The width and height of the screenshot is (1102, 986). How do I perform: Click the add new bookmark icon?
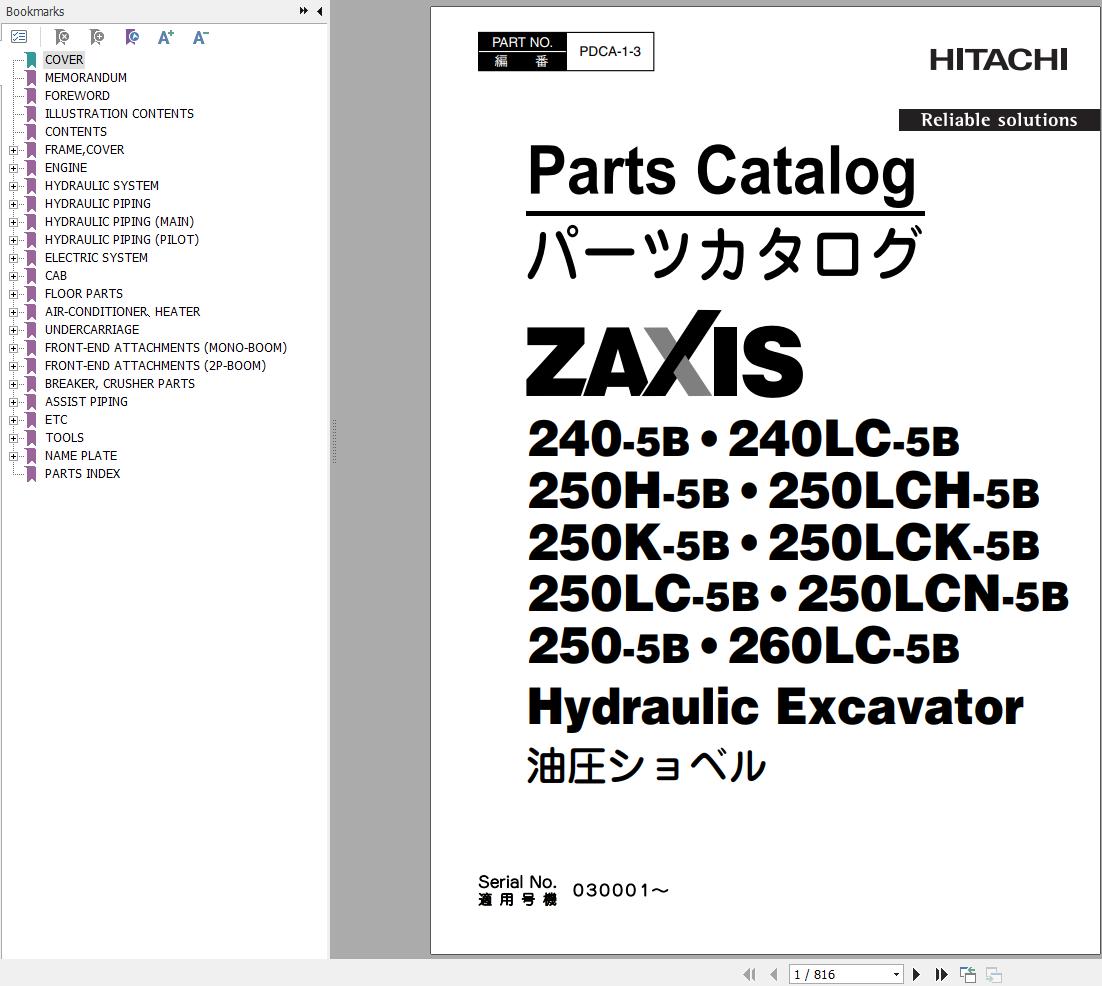(x=97, y=37)
